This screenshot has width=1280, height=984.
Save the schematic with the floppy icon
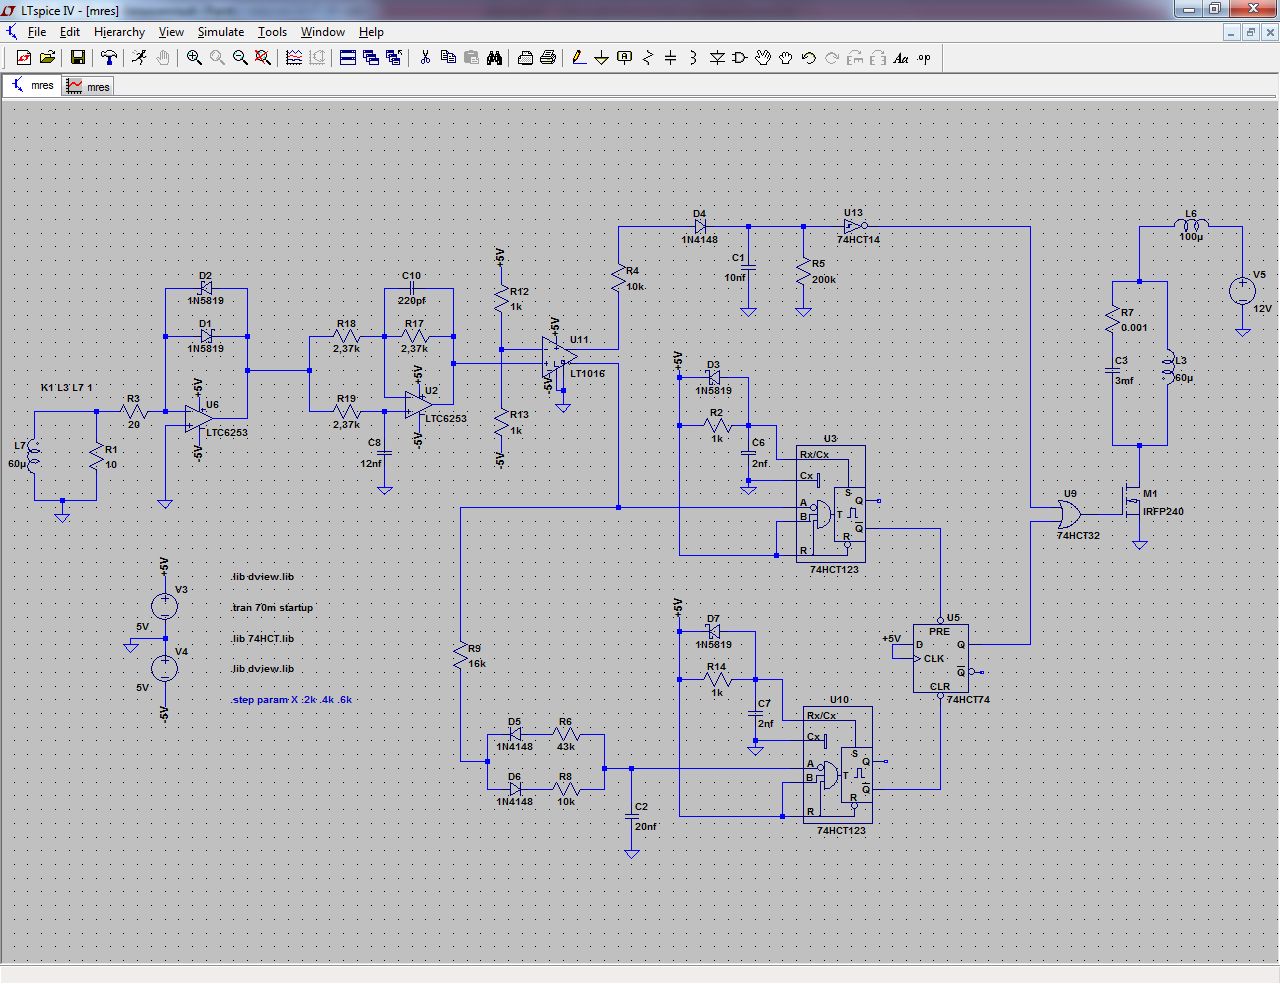coord(77,58)
